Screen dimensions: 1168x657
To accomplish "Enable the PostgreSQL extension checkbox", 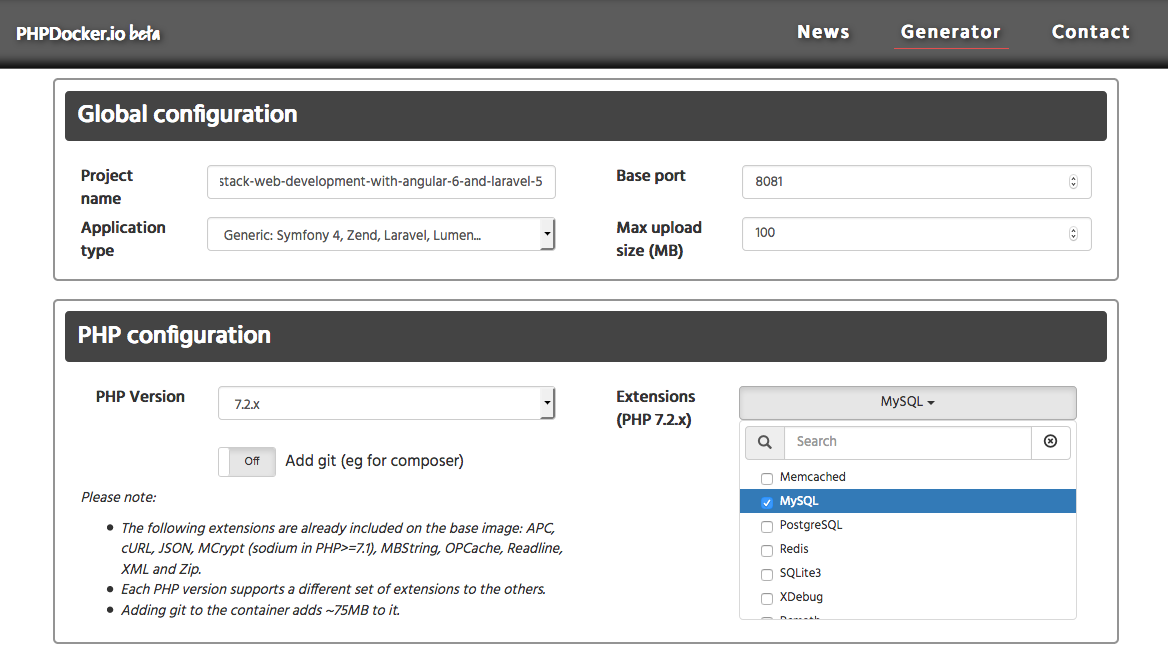I will tap(767, 526).
